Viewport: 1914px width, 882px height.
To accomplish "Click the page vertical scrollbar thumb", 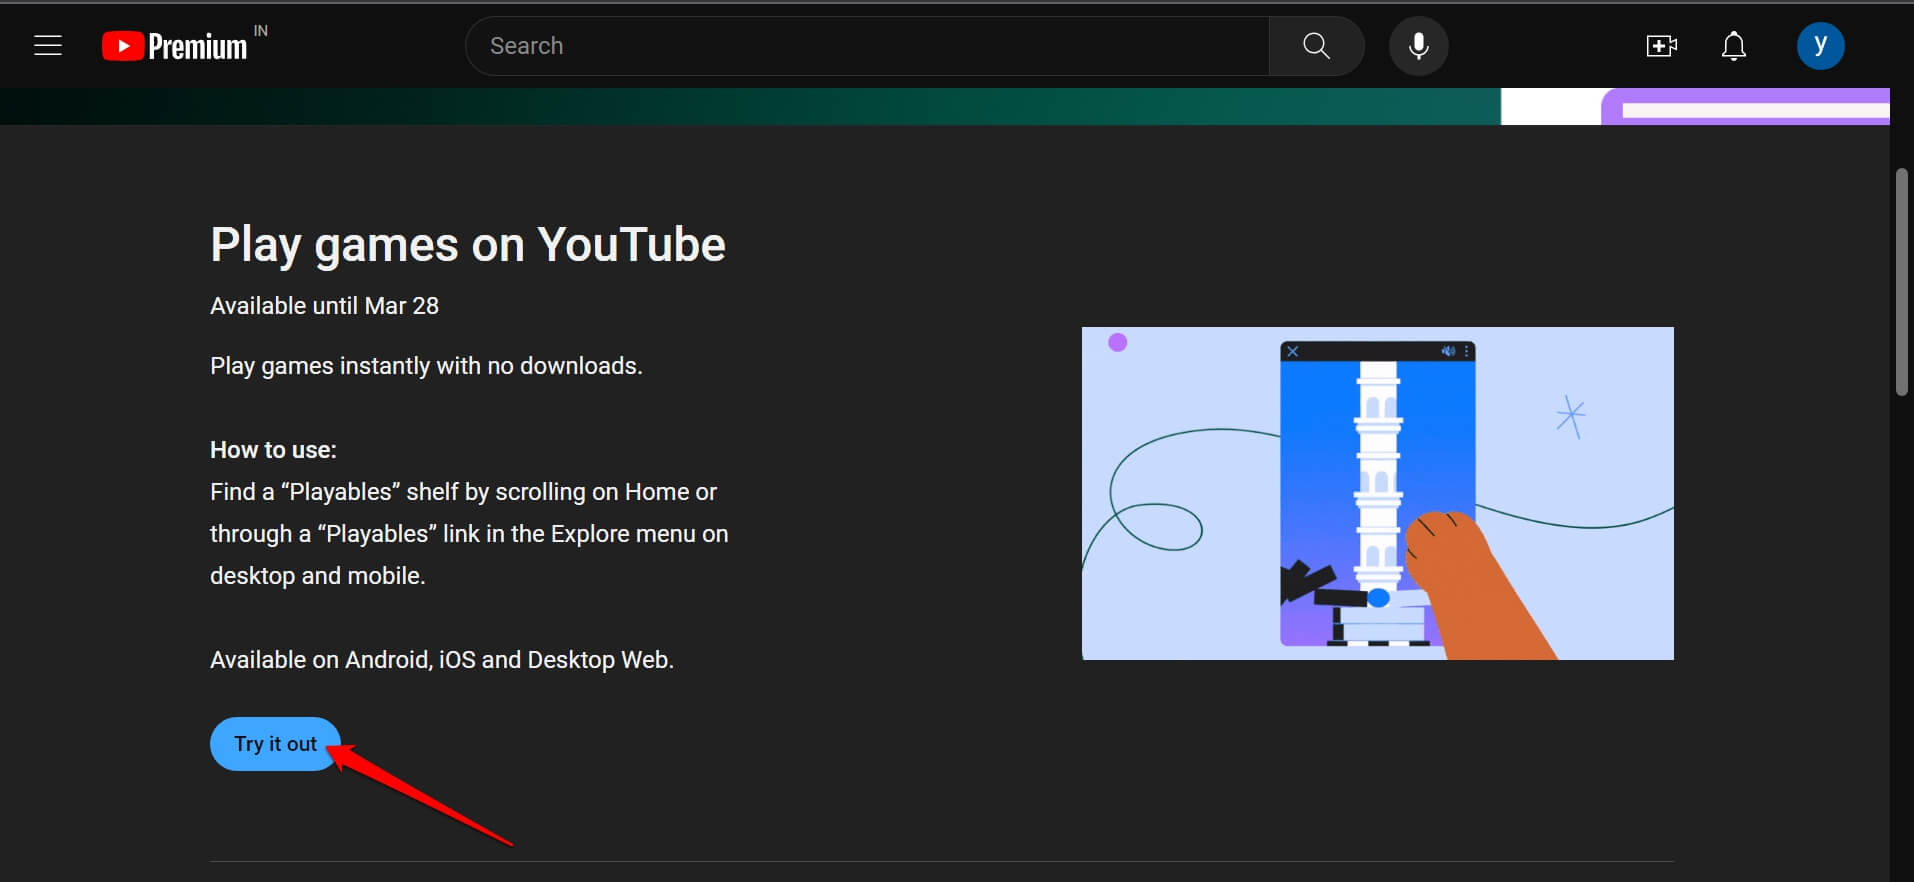I will 1902,283.
